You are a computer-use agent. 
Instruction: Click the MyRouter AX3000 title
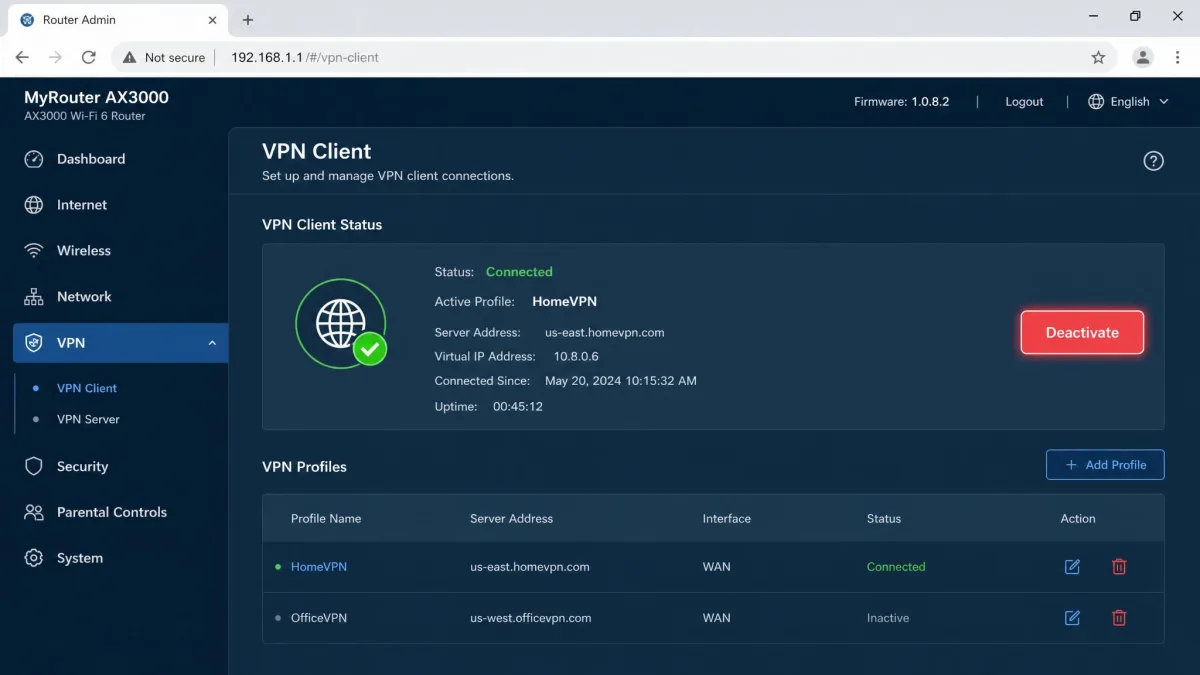96,97
